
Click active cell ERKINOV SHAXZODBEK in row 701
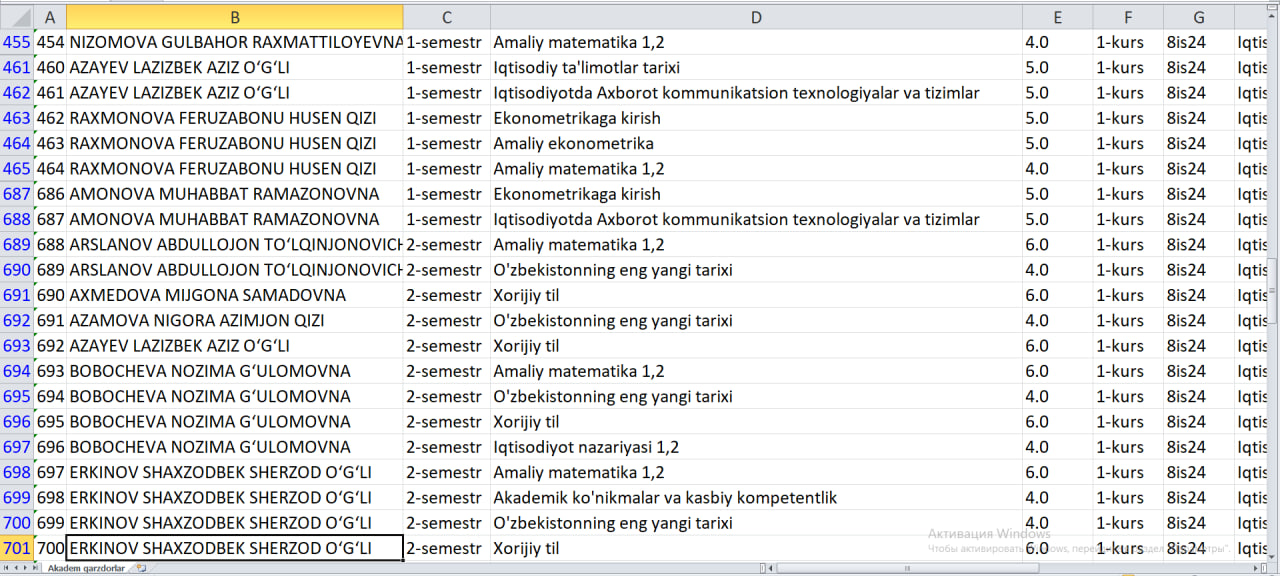(x=235, y=548)
